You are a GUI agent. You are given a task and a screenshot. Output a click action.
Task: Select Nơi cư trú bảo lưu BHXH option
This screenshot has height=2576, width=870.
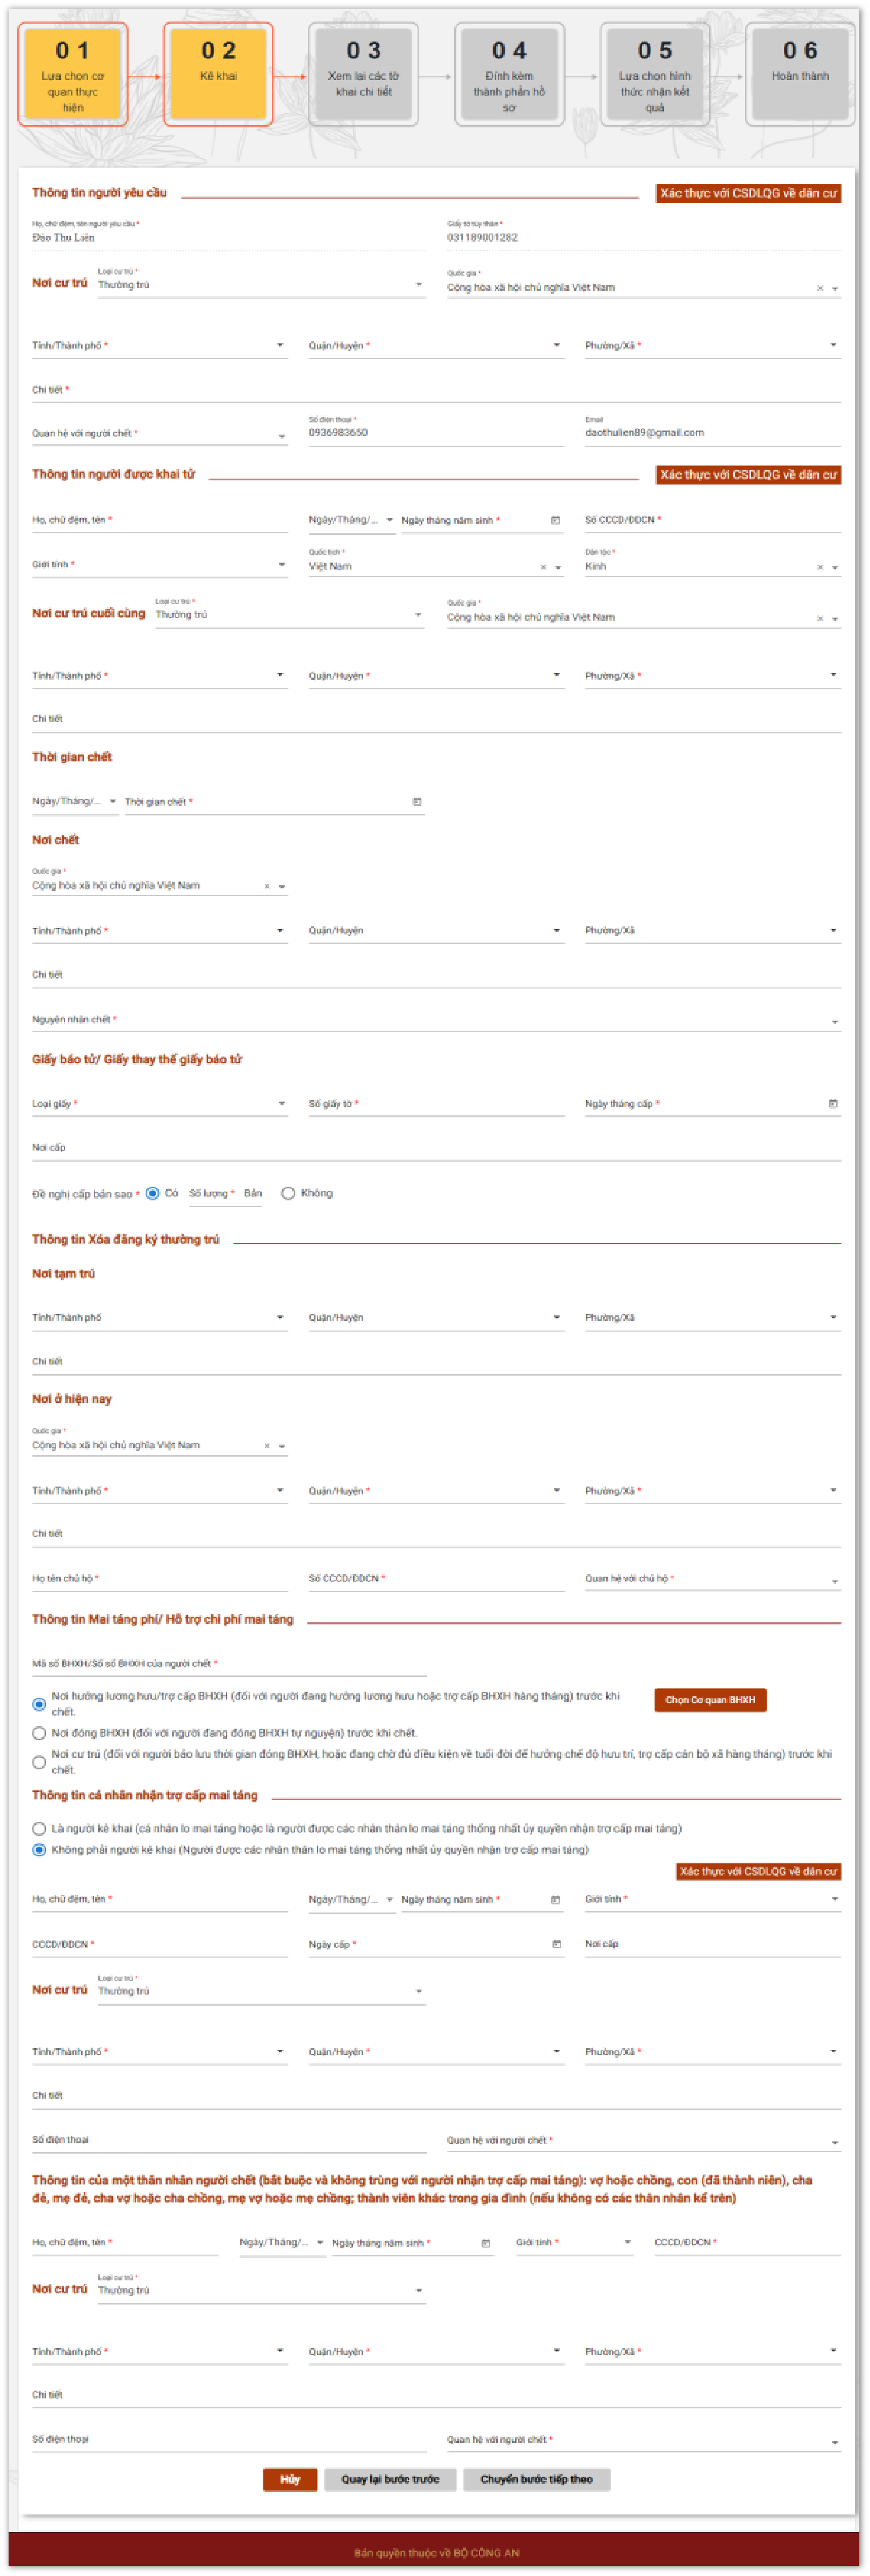(x=39, y=1762)
